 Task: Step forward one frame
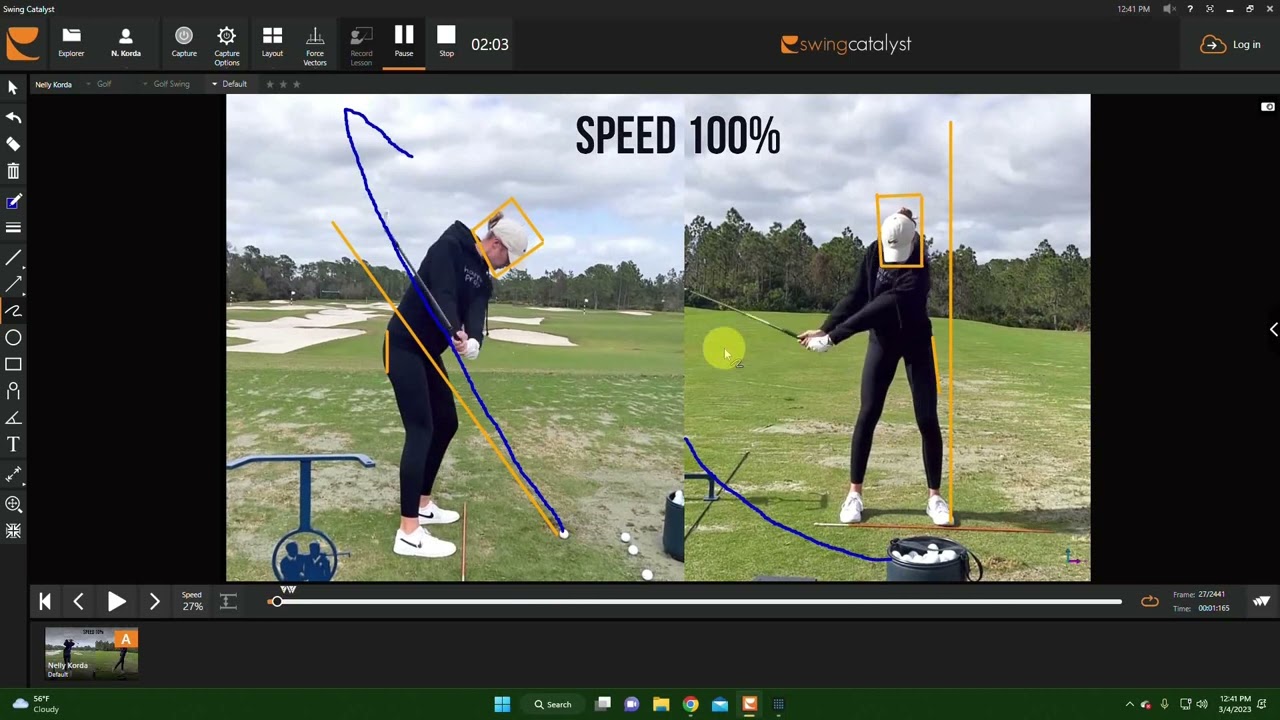pyautogui.click(x=154, y=601)
